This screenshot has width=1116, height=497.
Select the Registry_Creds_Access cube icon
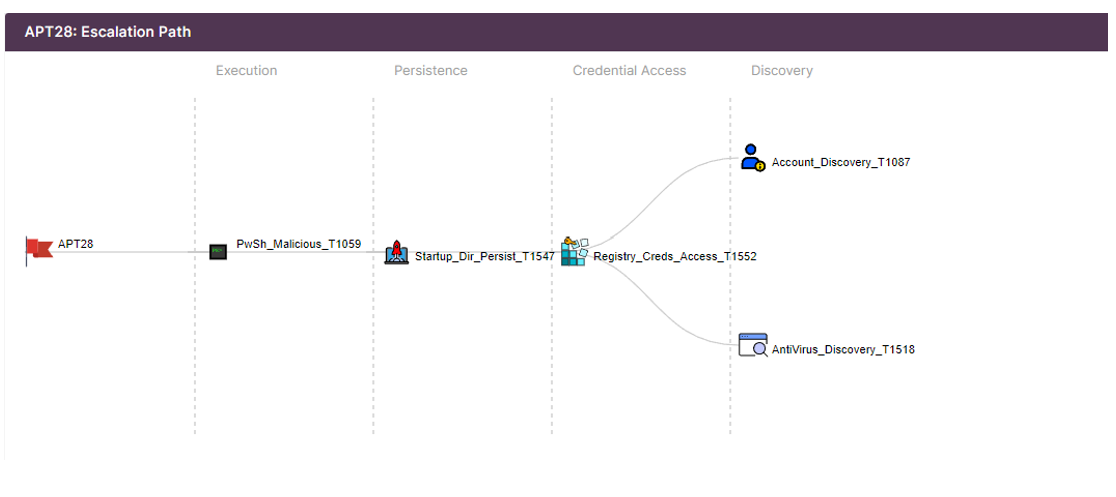(x=574, y=252)
